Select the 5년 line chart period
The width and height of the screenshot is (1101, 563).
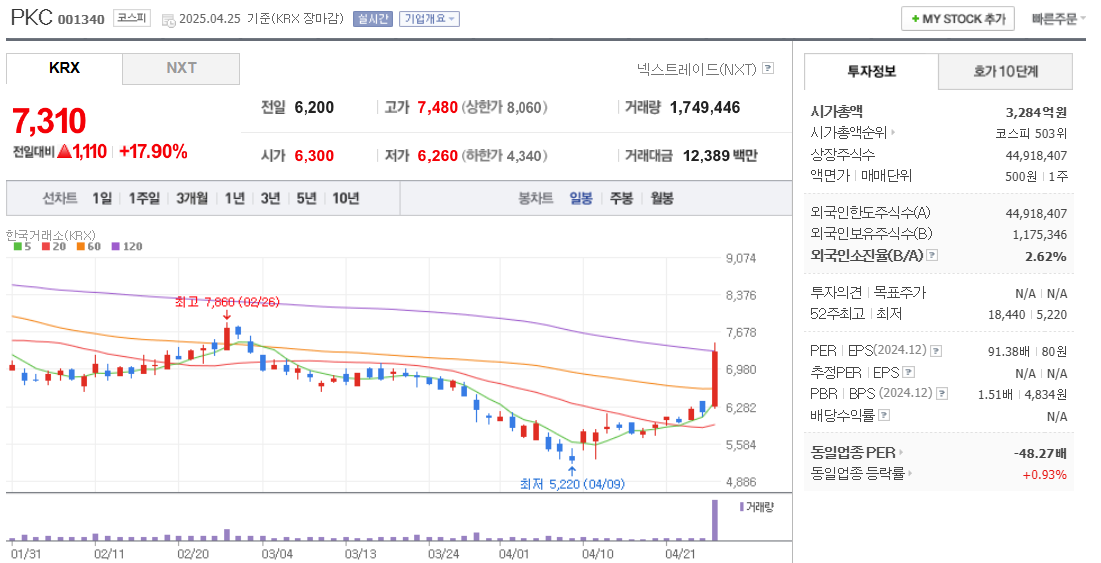(306, 199)
